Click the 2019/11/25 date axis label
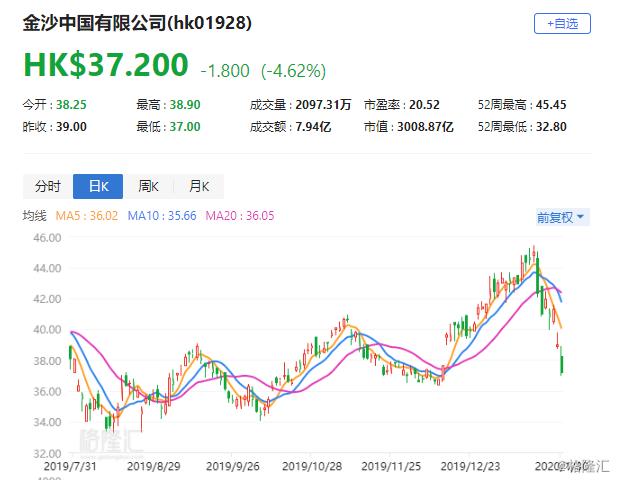The width and height of the screenshot is (617, 480). pyautogui.click(x=391, y=466)
